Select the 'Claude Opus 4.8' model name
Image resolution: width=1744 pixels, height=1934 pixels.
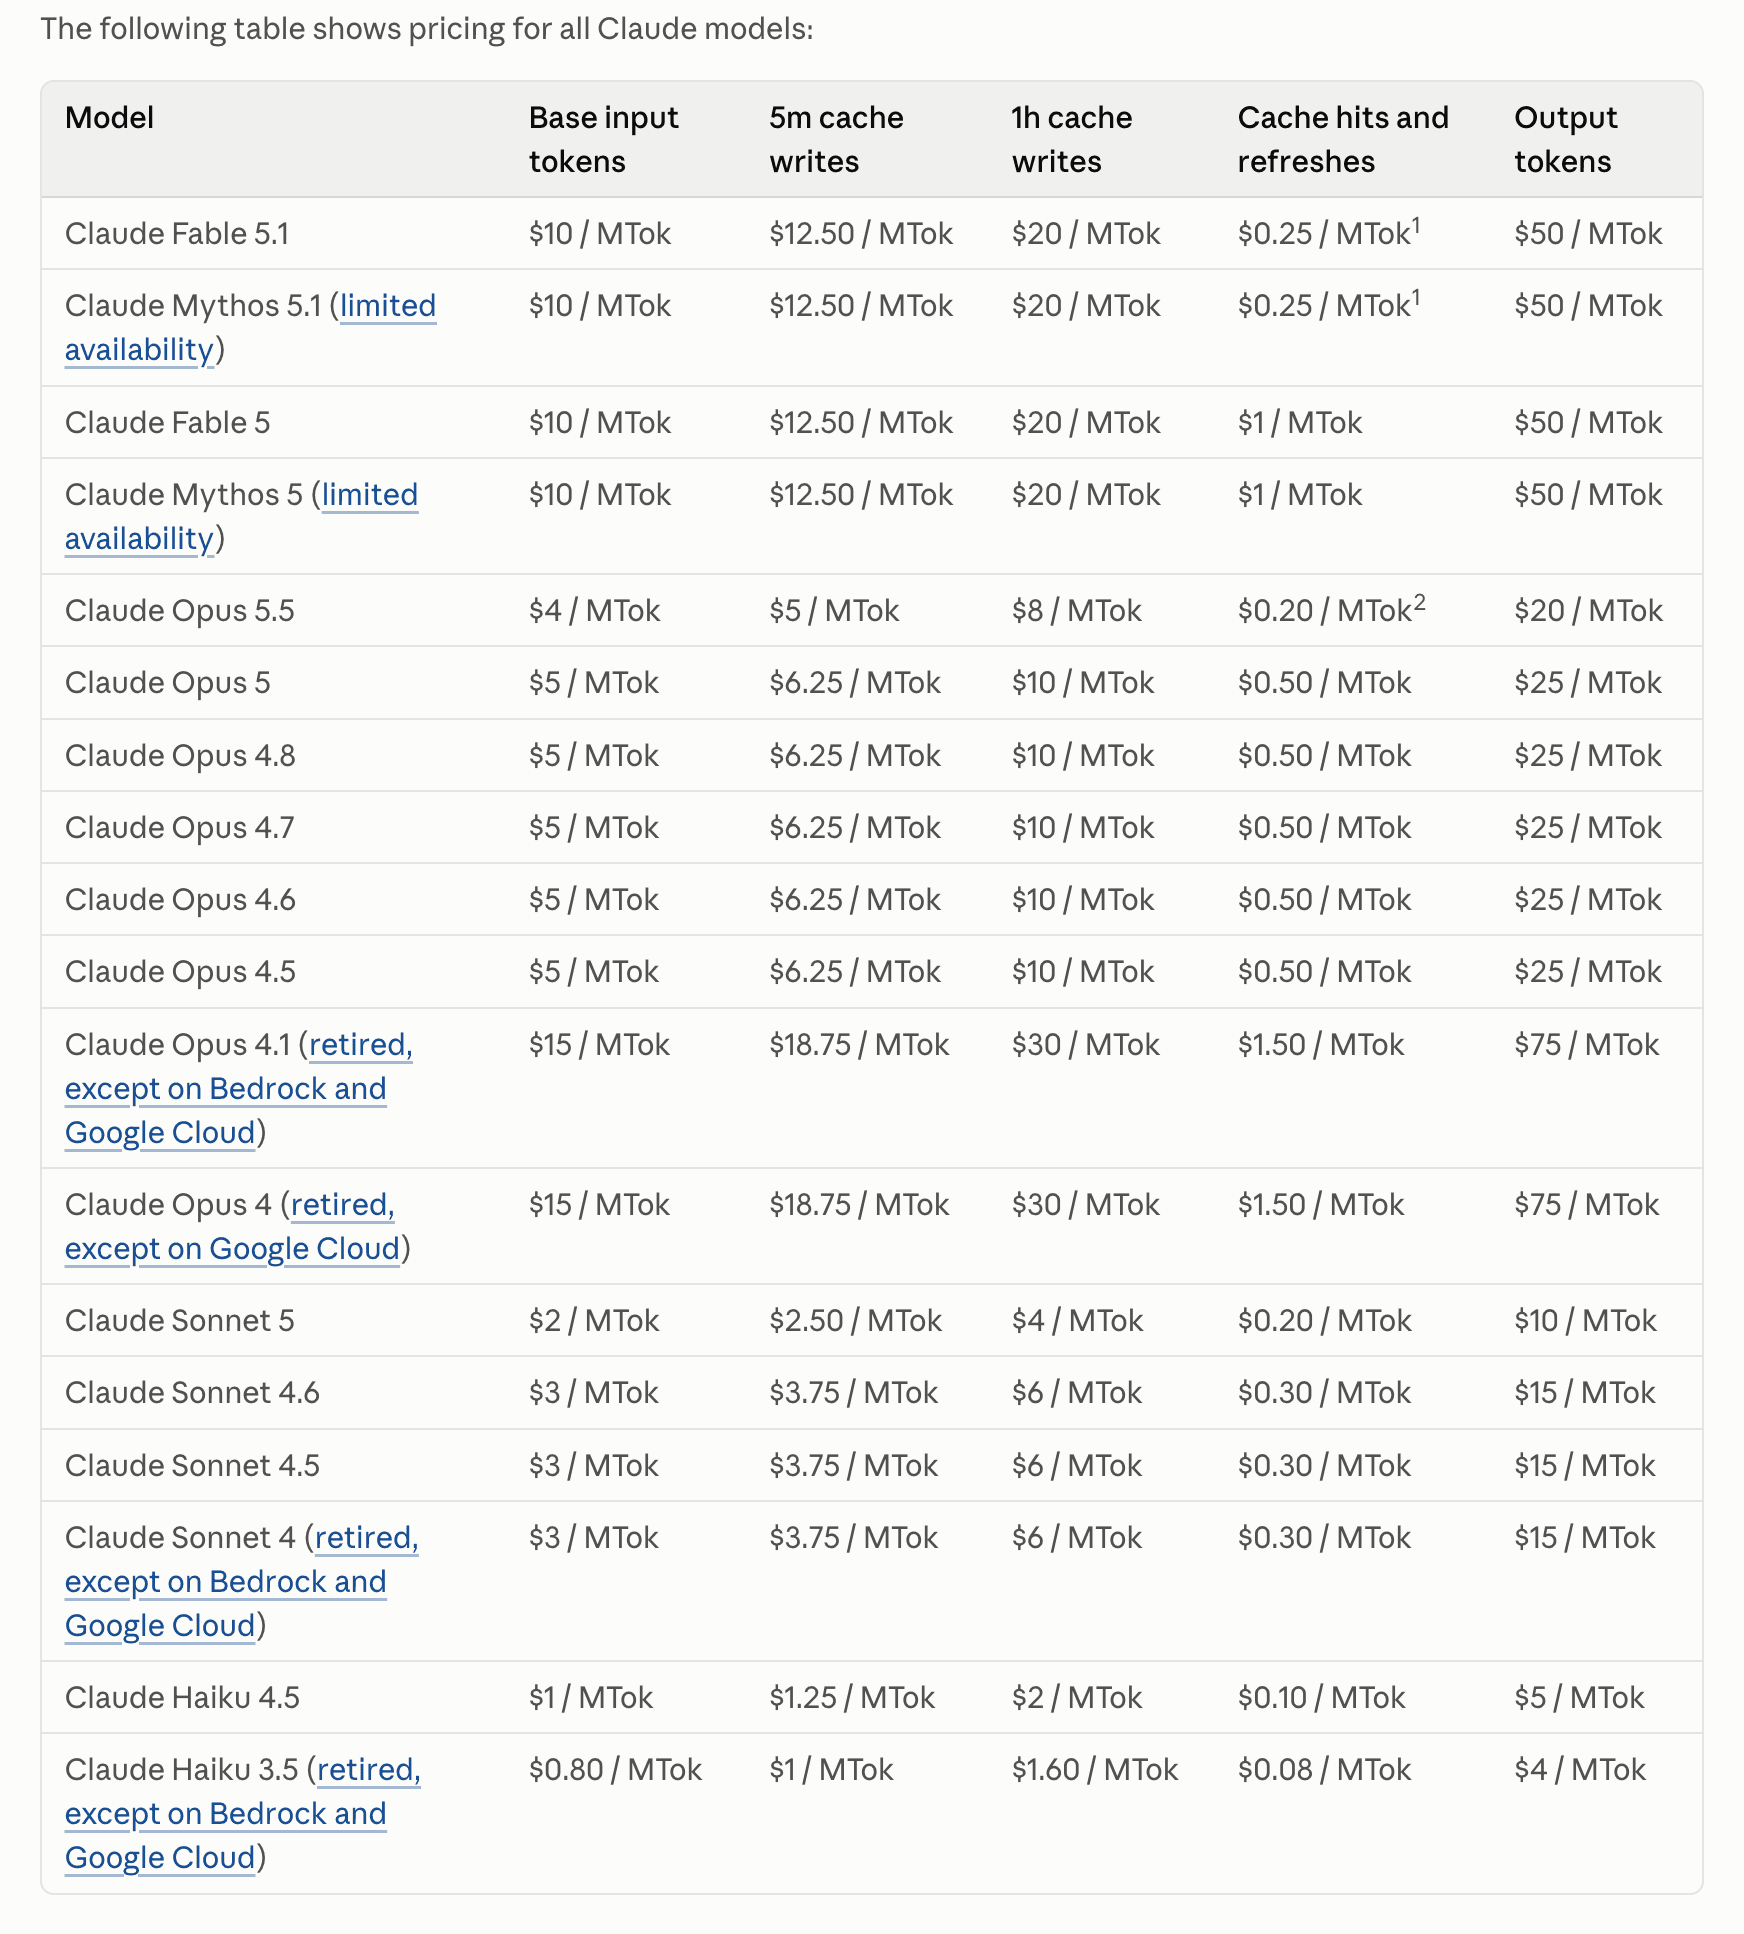[x=180, y=756]
